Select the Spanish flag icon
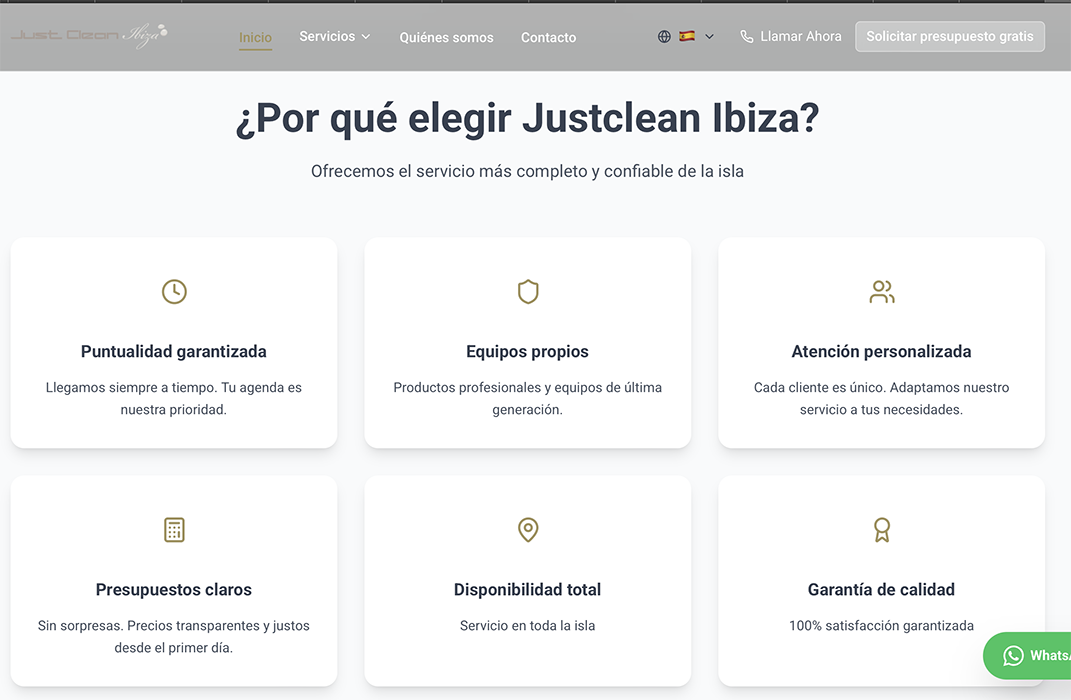The height and width of the screenshot is (700, 1071). [x=687, y=36]
